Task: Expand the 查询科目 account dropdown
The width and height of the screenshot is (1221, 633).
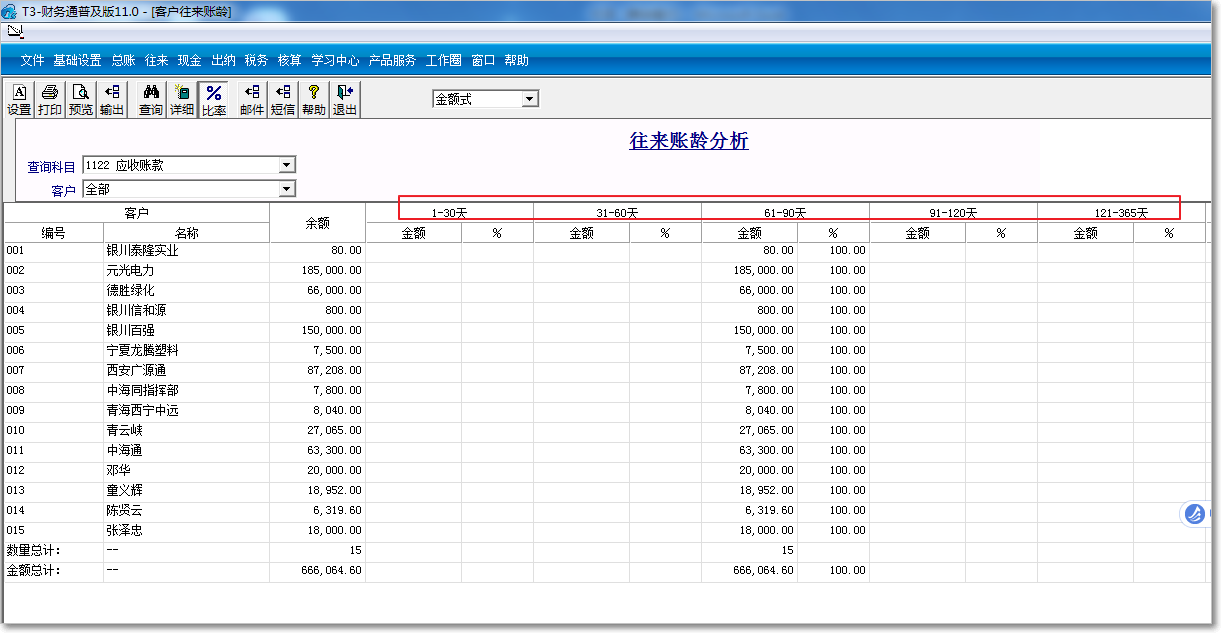Action: point(287,164)
